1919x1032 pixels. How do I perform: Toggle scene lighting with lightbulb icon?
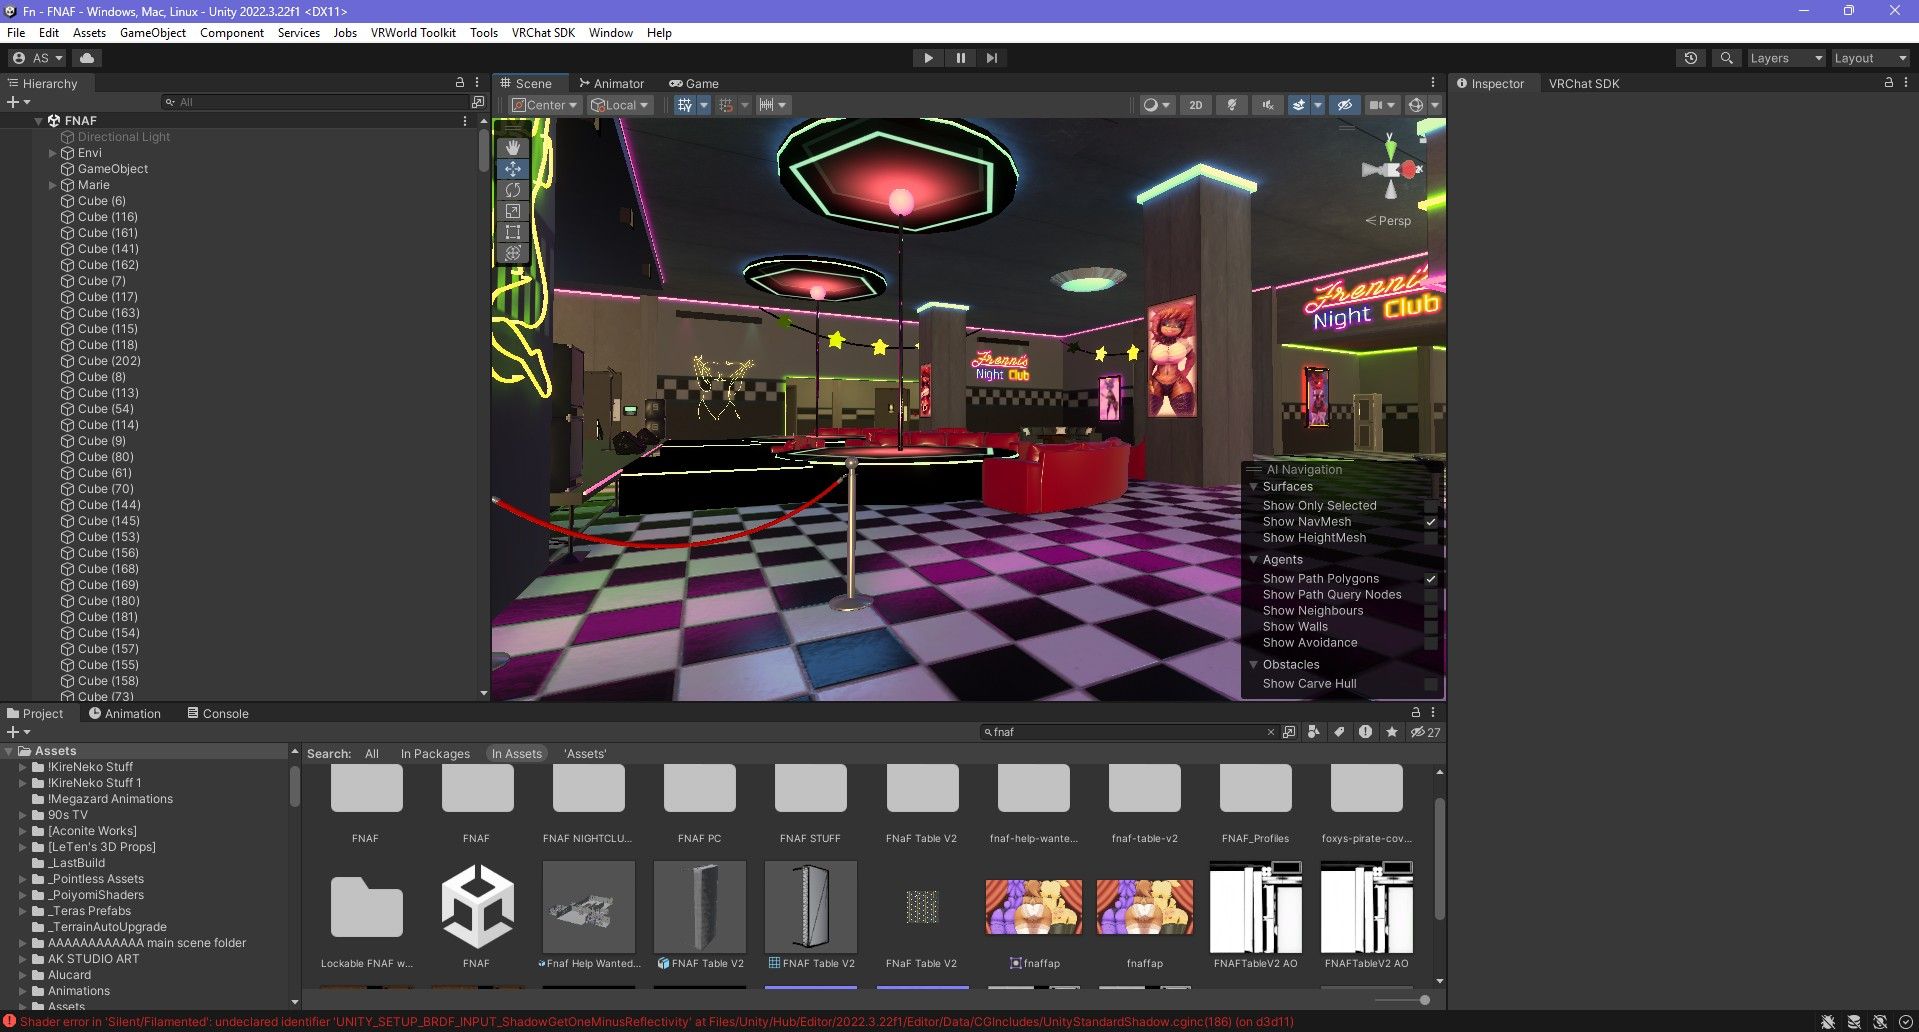pyautogui.click(x=1232, y=105)
